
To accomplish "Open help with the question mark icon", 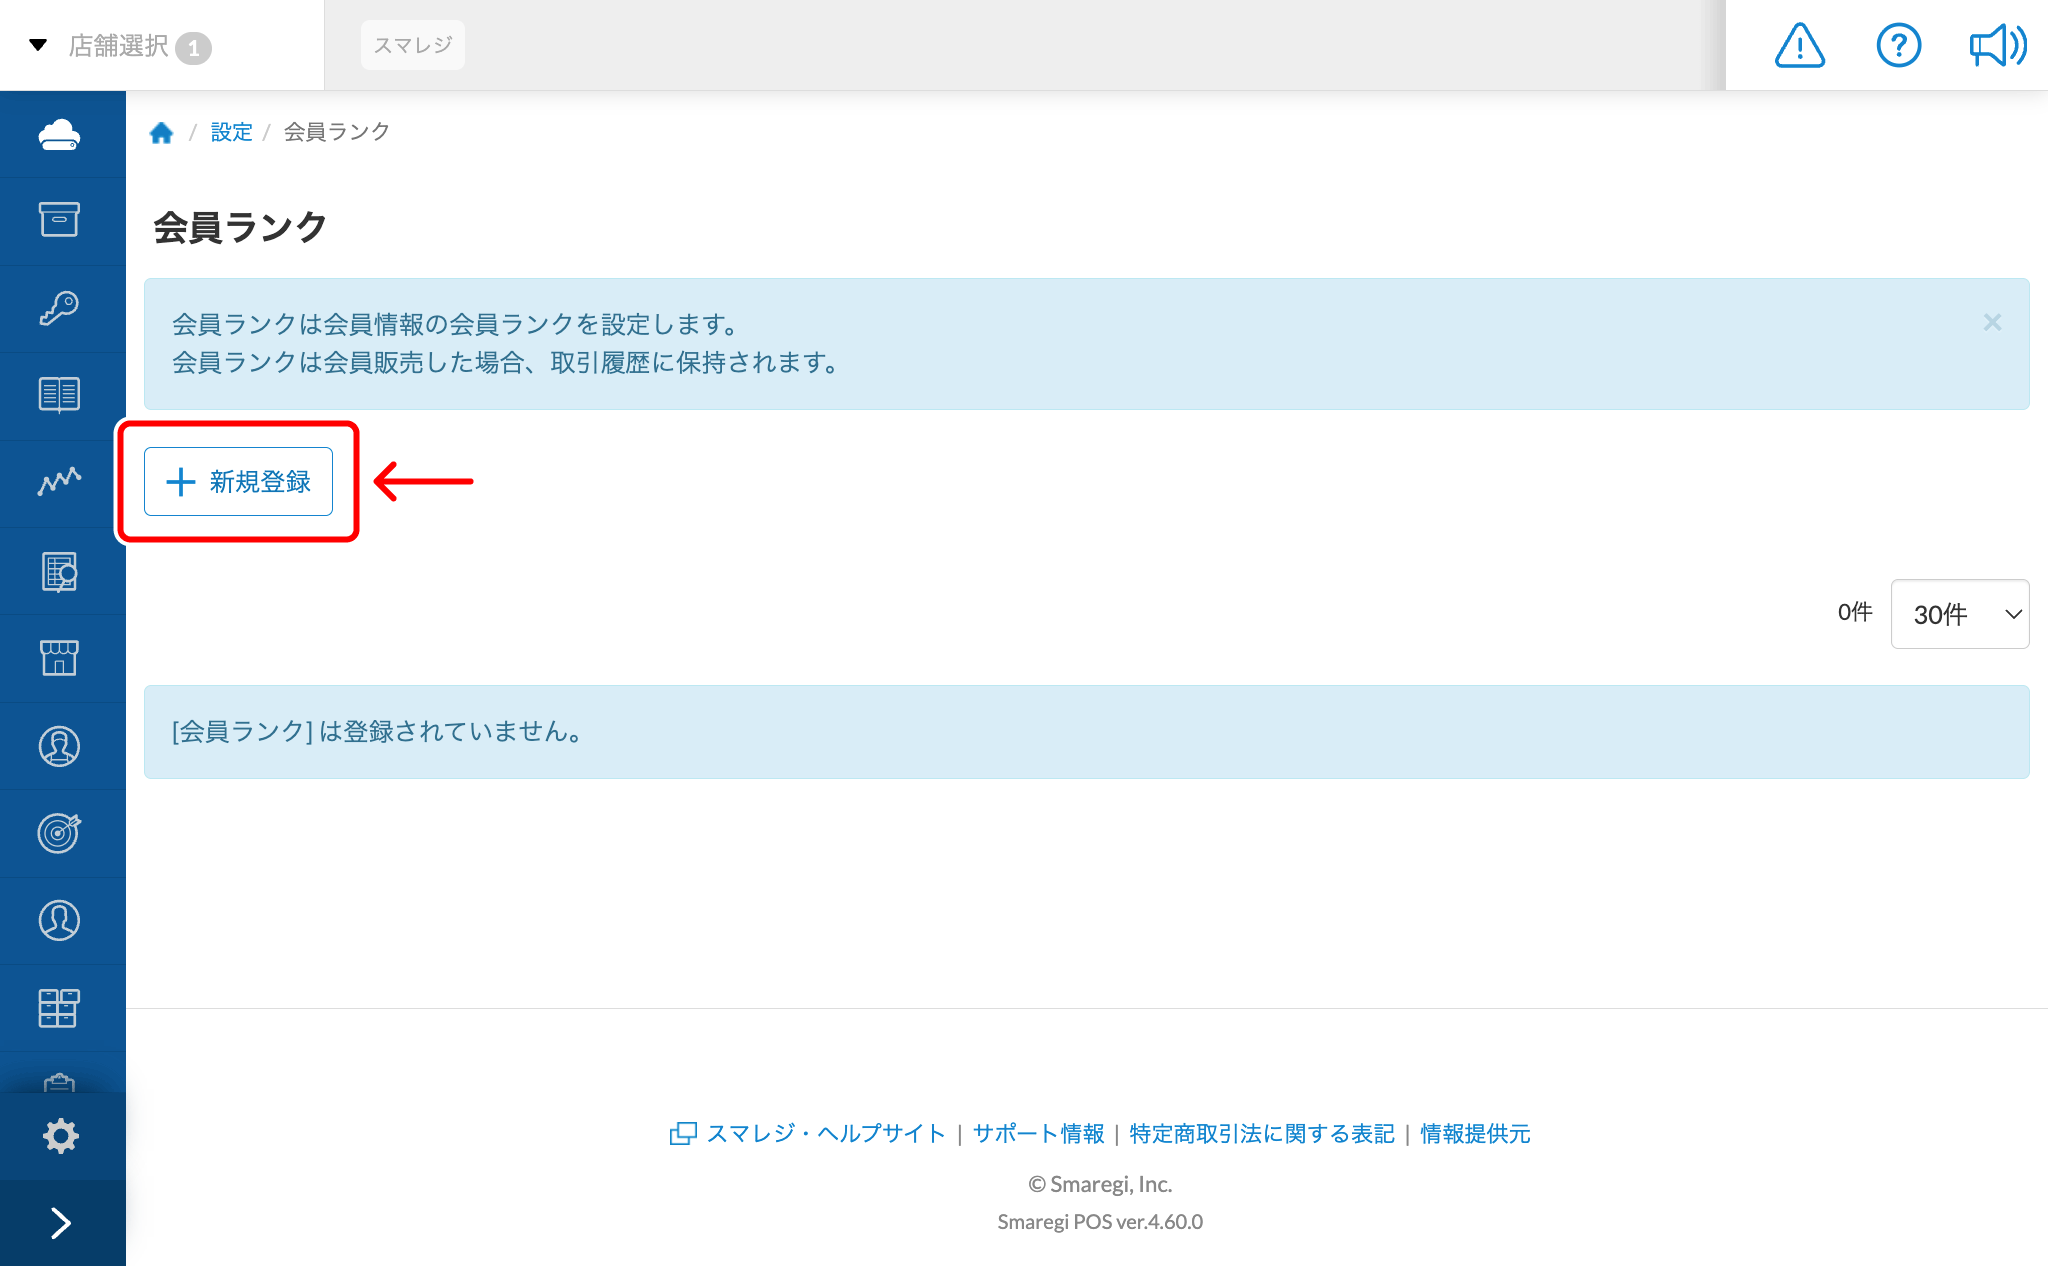I will click(1898, 45).
